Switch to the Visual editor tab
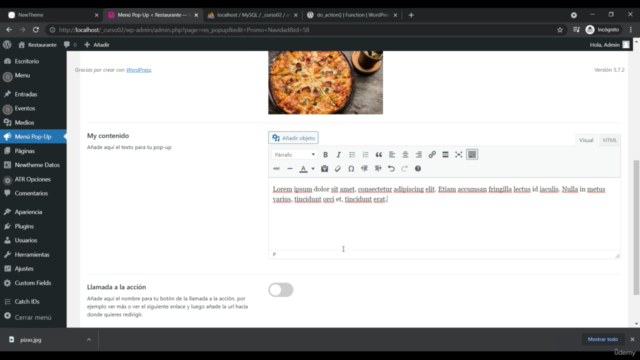This screenshot has width=640, height=360. [x=586, y=140]
